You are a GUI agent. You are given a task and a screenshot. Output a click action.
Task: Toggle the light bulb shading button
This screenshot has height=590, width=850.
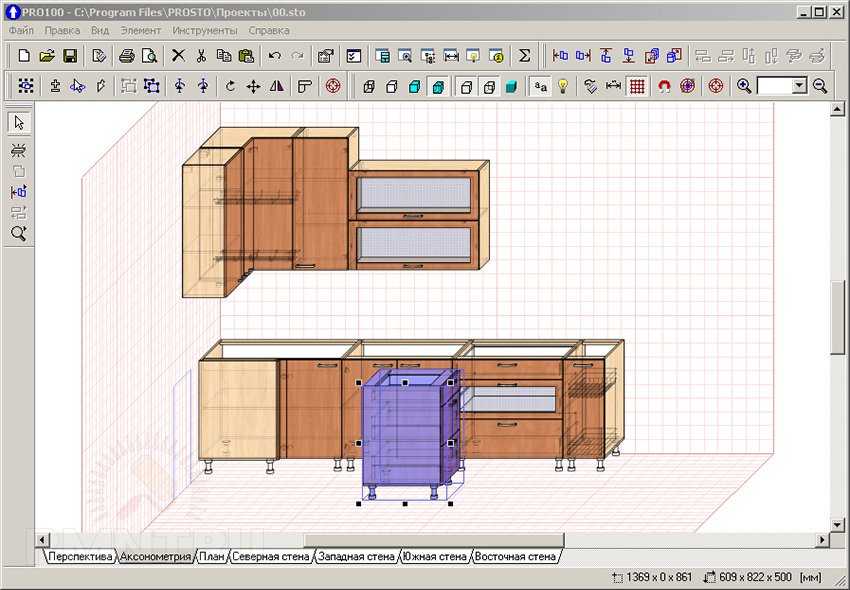(563, 86)
